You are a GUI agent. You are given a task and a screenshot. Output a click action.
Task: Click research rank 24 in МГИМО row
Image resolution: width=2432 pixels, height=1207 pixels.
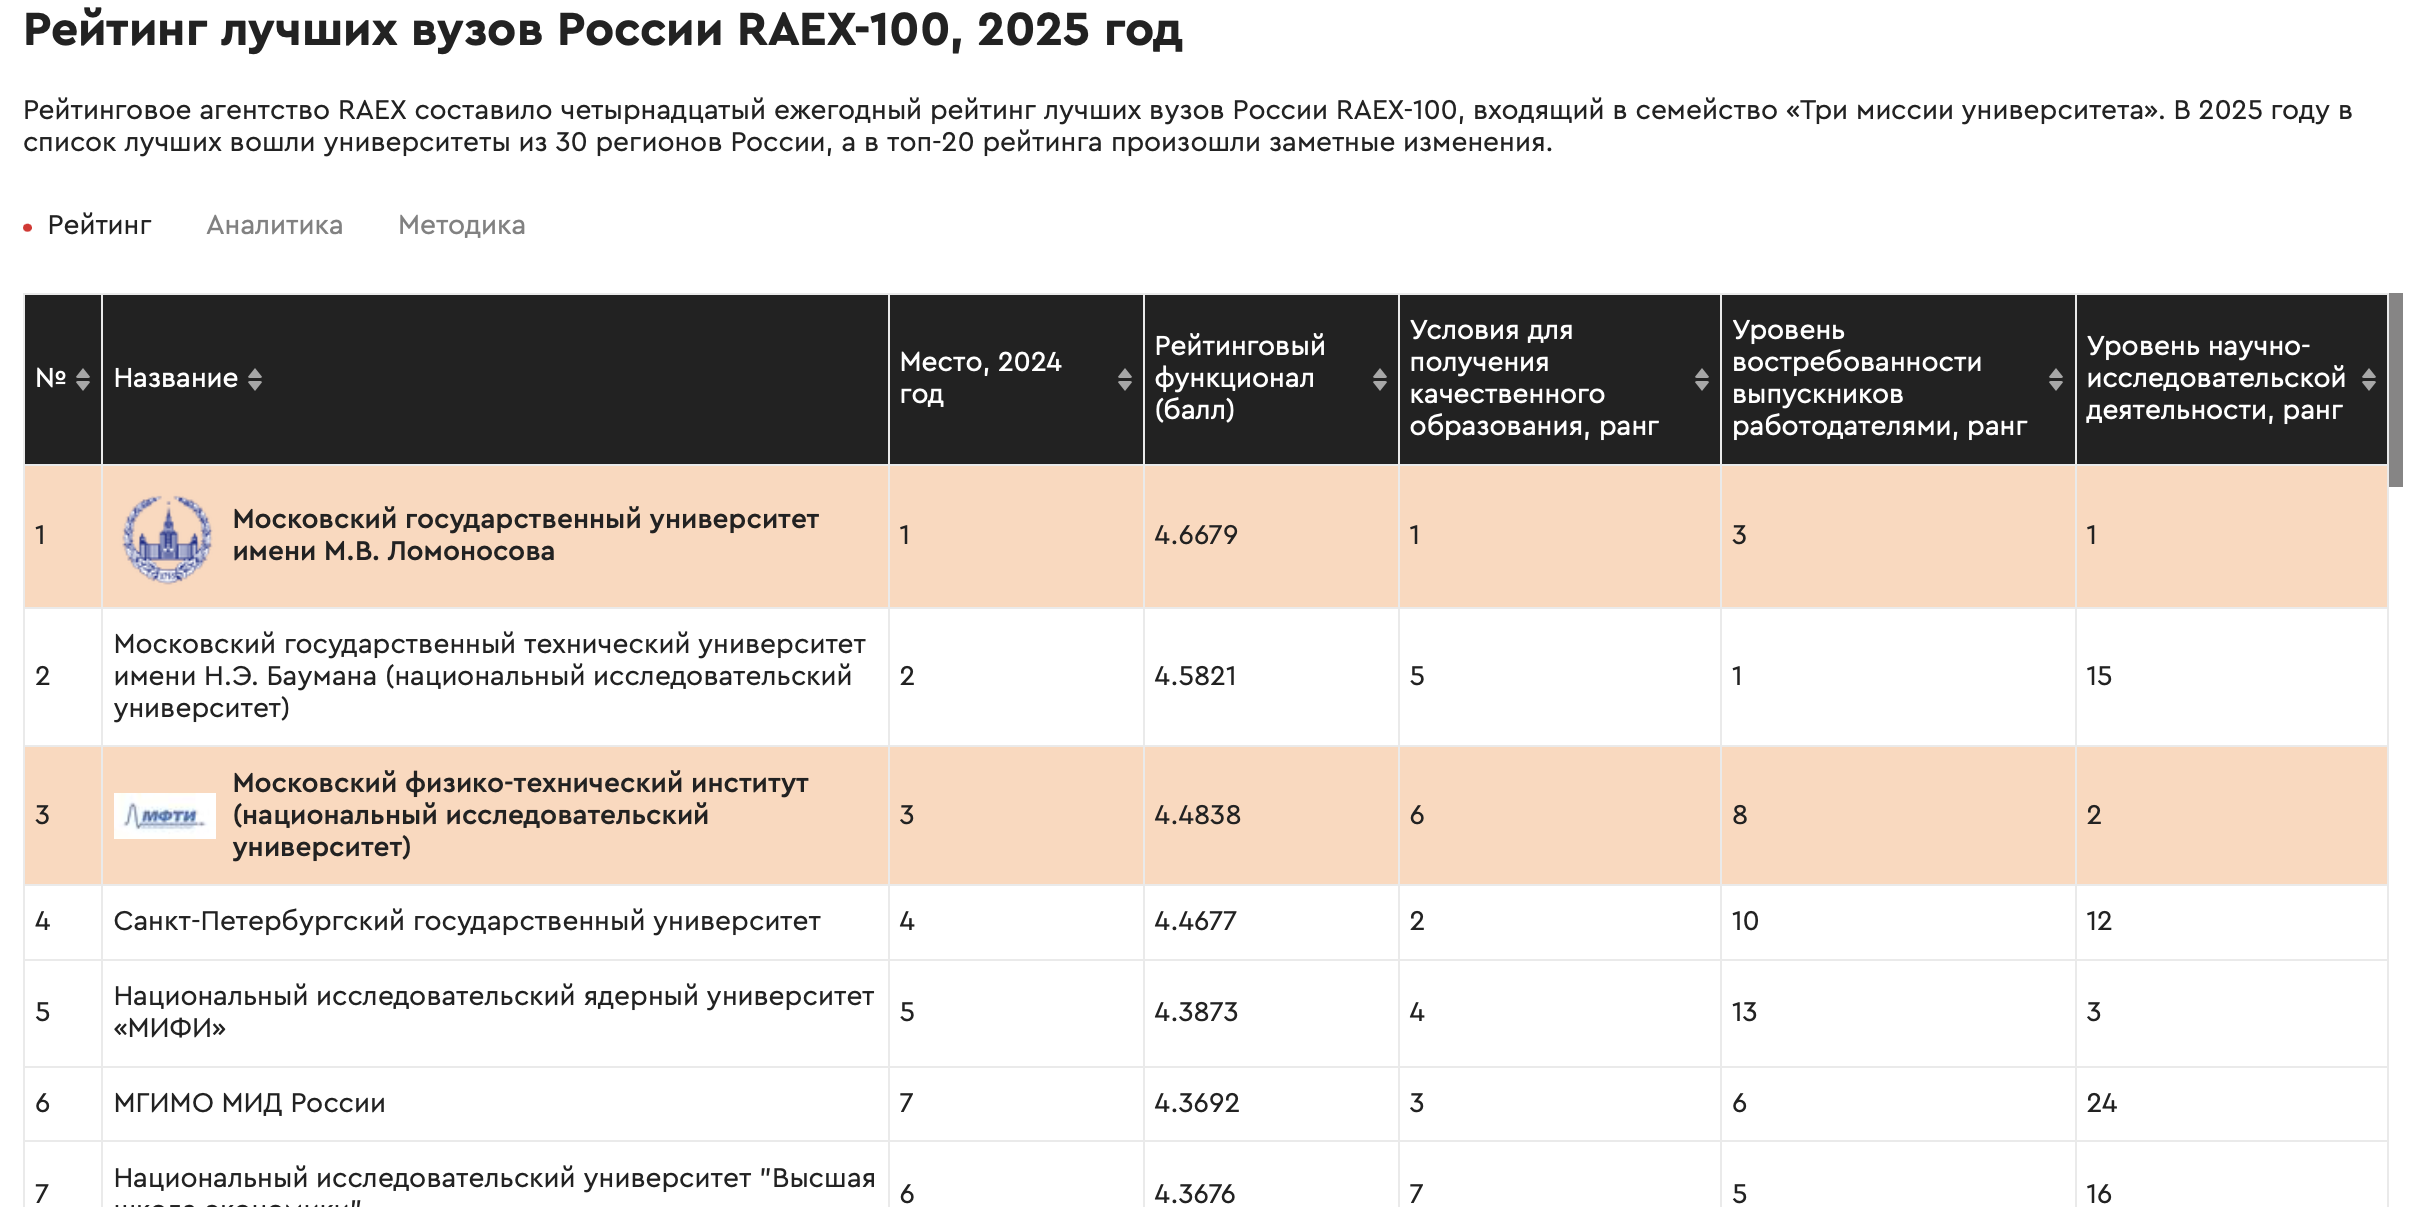coord(2102,1103)
